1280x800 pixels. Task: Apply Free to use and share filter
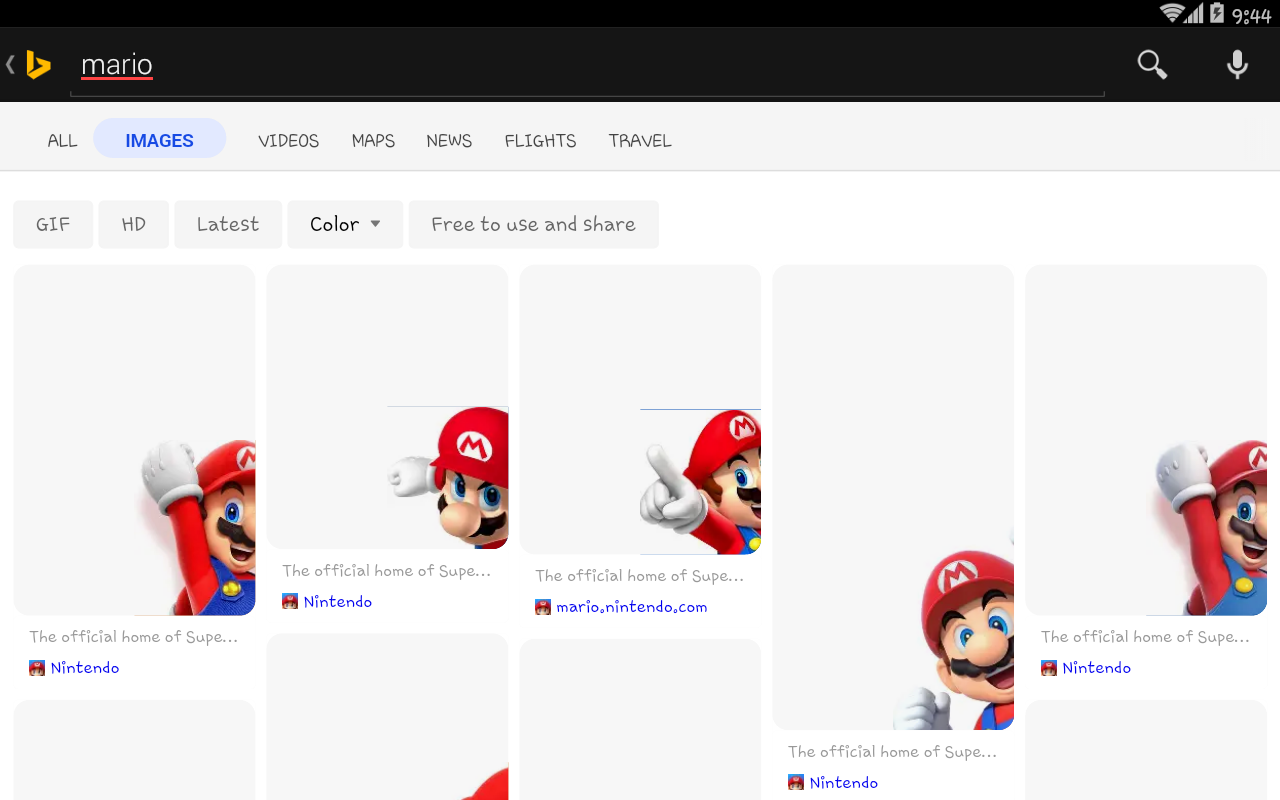pyautogui.click(x=533, y=224)
